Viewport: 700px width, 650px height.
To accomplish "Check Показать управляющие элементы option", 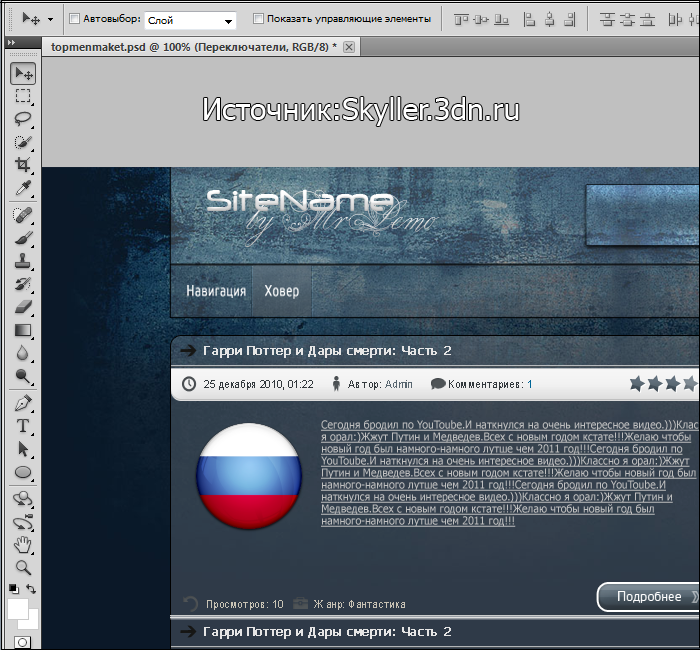I will 259,19.
